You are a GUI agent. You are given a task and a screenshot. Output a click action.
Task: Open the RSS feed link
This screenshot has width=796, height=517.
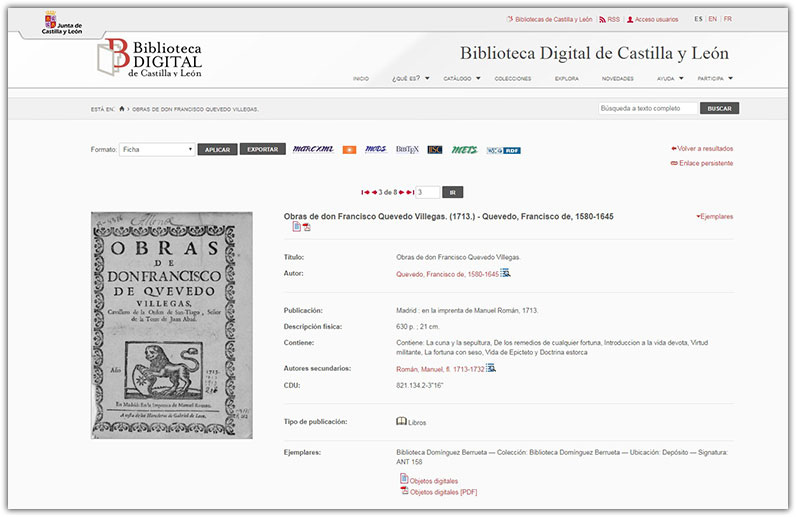(609, 19)
